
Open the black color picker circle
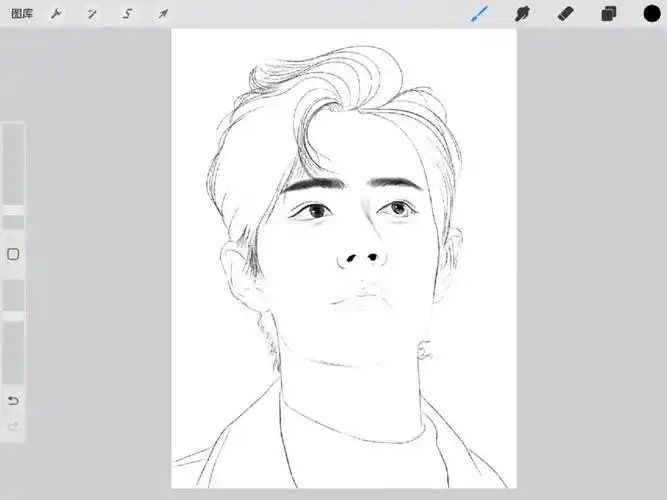(652, 14)
